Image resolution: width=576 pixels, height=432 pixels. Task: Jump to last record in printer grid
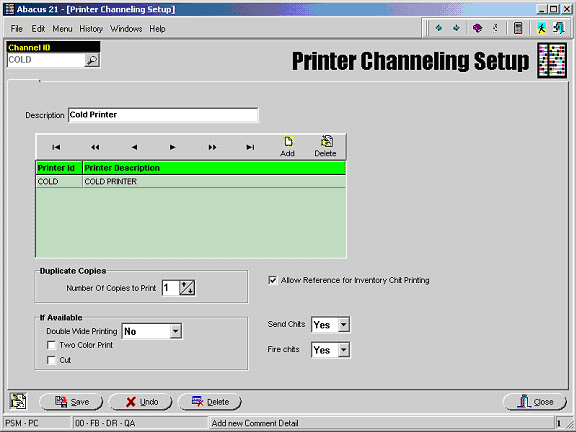[x=250, y=147]
